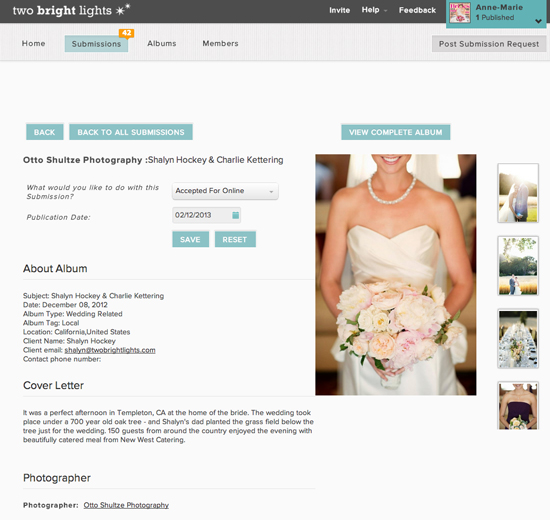Screen dimensions: 550x520
Task: Navigate to the Home tab
Action: (33, 44)
